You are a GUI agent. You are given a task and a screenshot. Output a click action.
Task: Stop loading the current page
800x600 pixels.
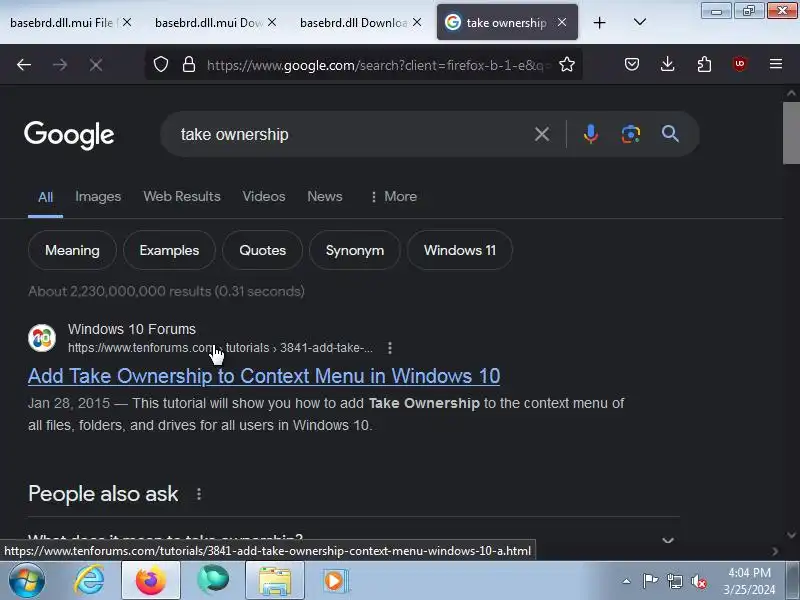pos(96,65)
